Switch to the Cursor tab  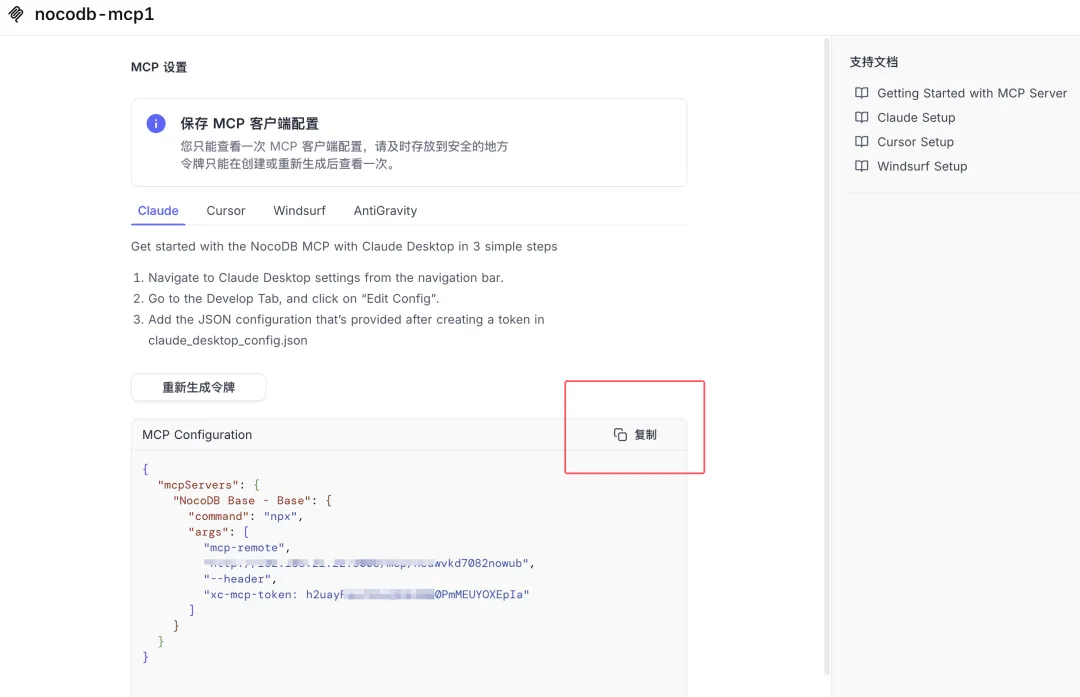[226, 211]
